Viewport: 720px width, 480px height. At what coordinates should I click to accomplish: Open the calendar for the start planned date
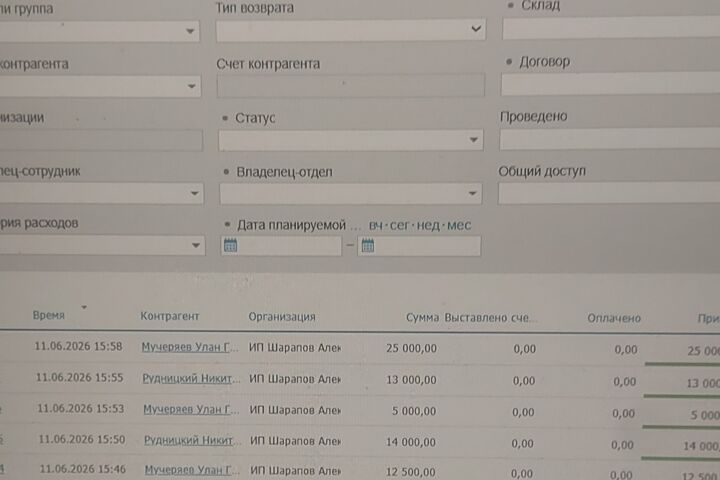click(230, 246)
